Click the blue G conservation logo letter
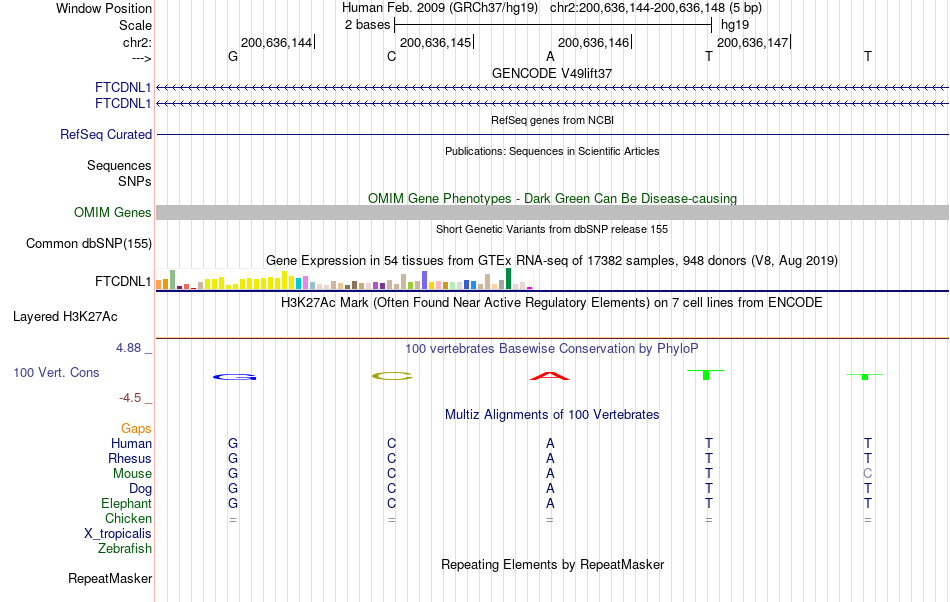The width and height of the screenshot is (950, 602). [x=234, y=377]
